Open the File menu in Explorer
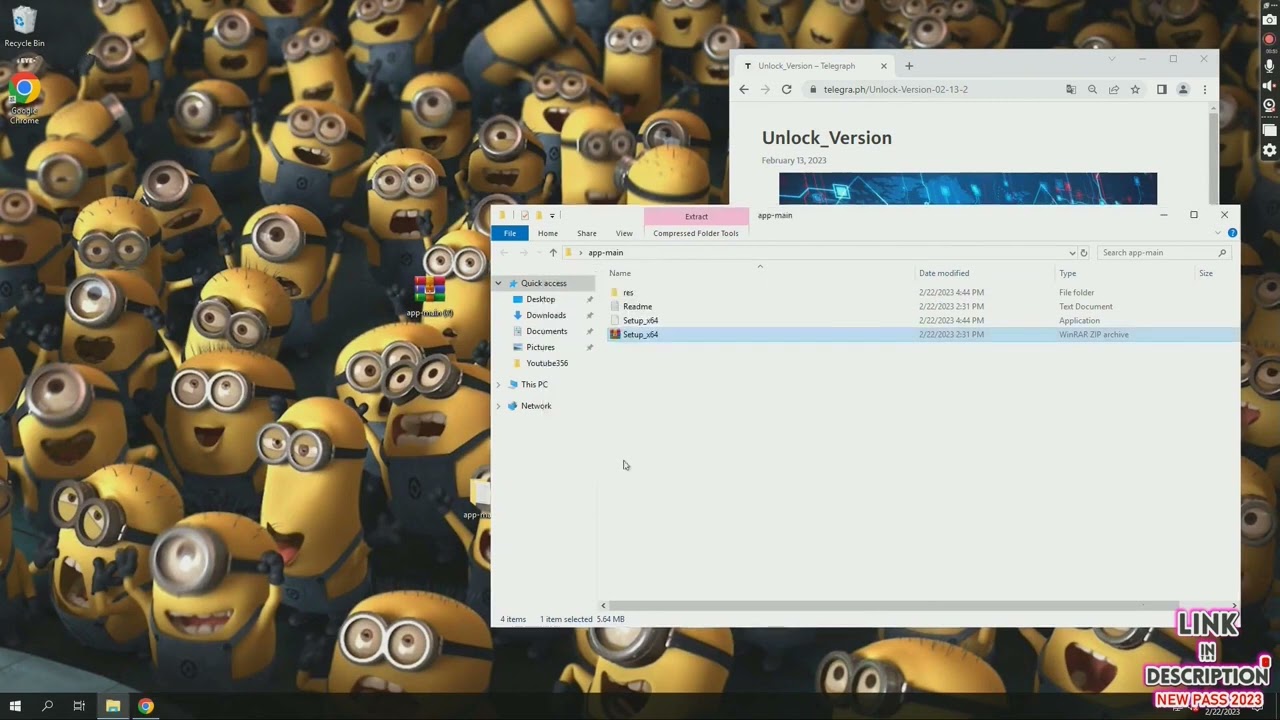The height and width of the screenshot is (720, 1280). click(x=510, y=233)
